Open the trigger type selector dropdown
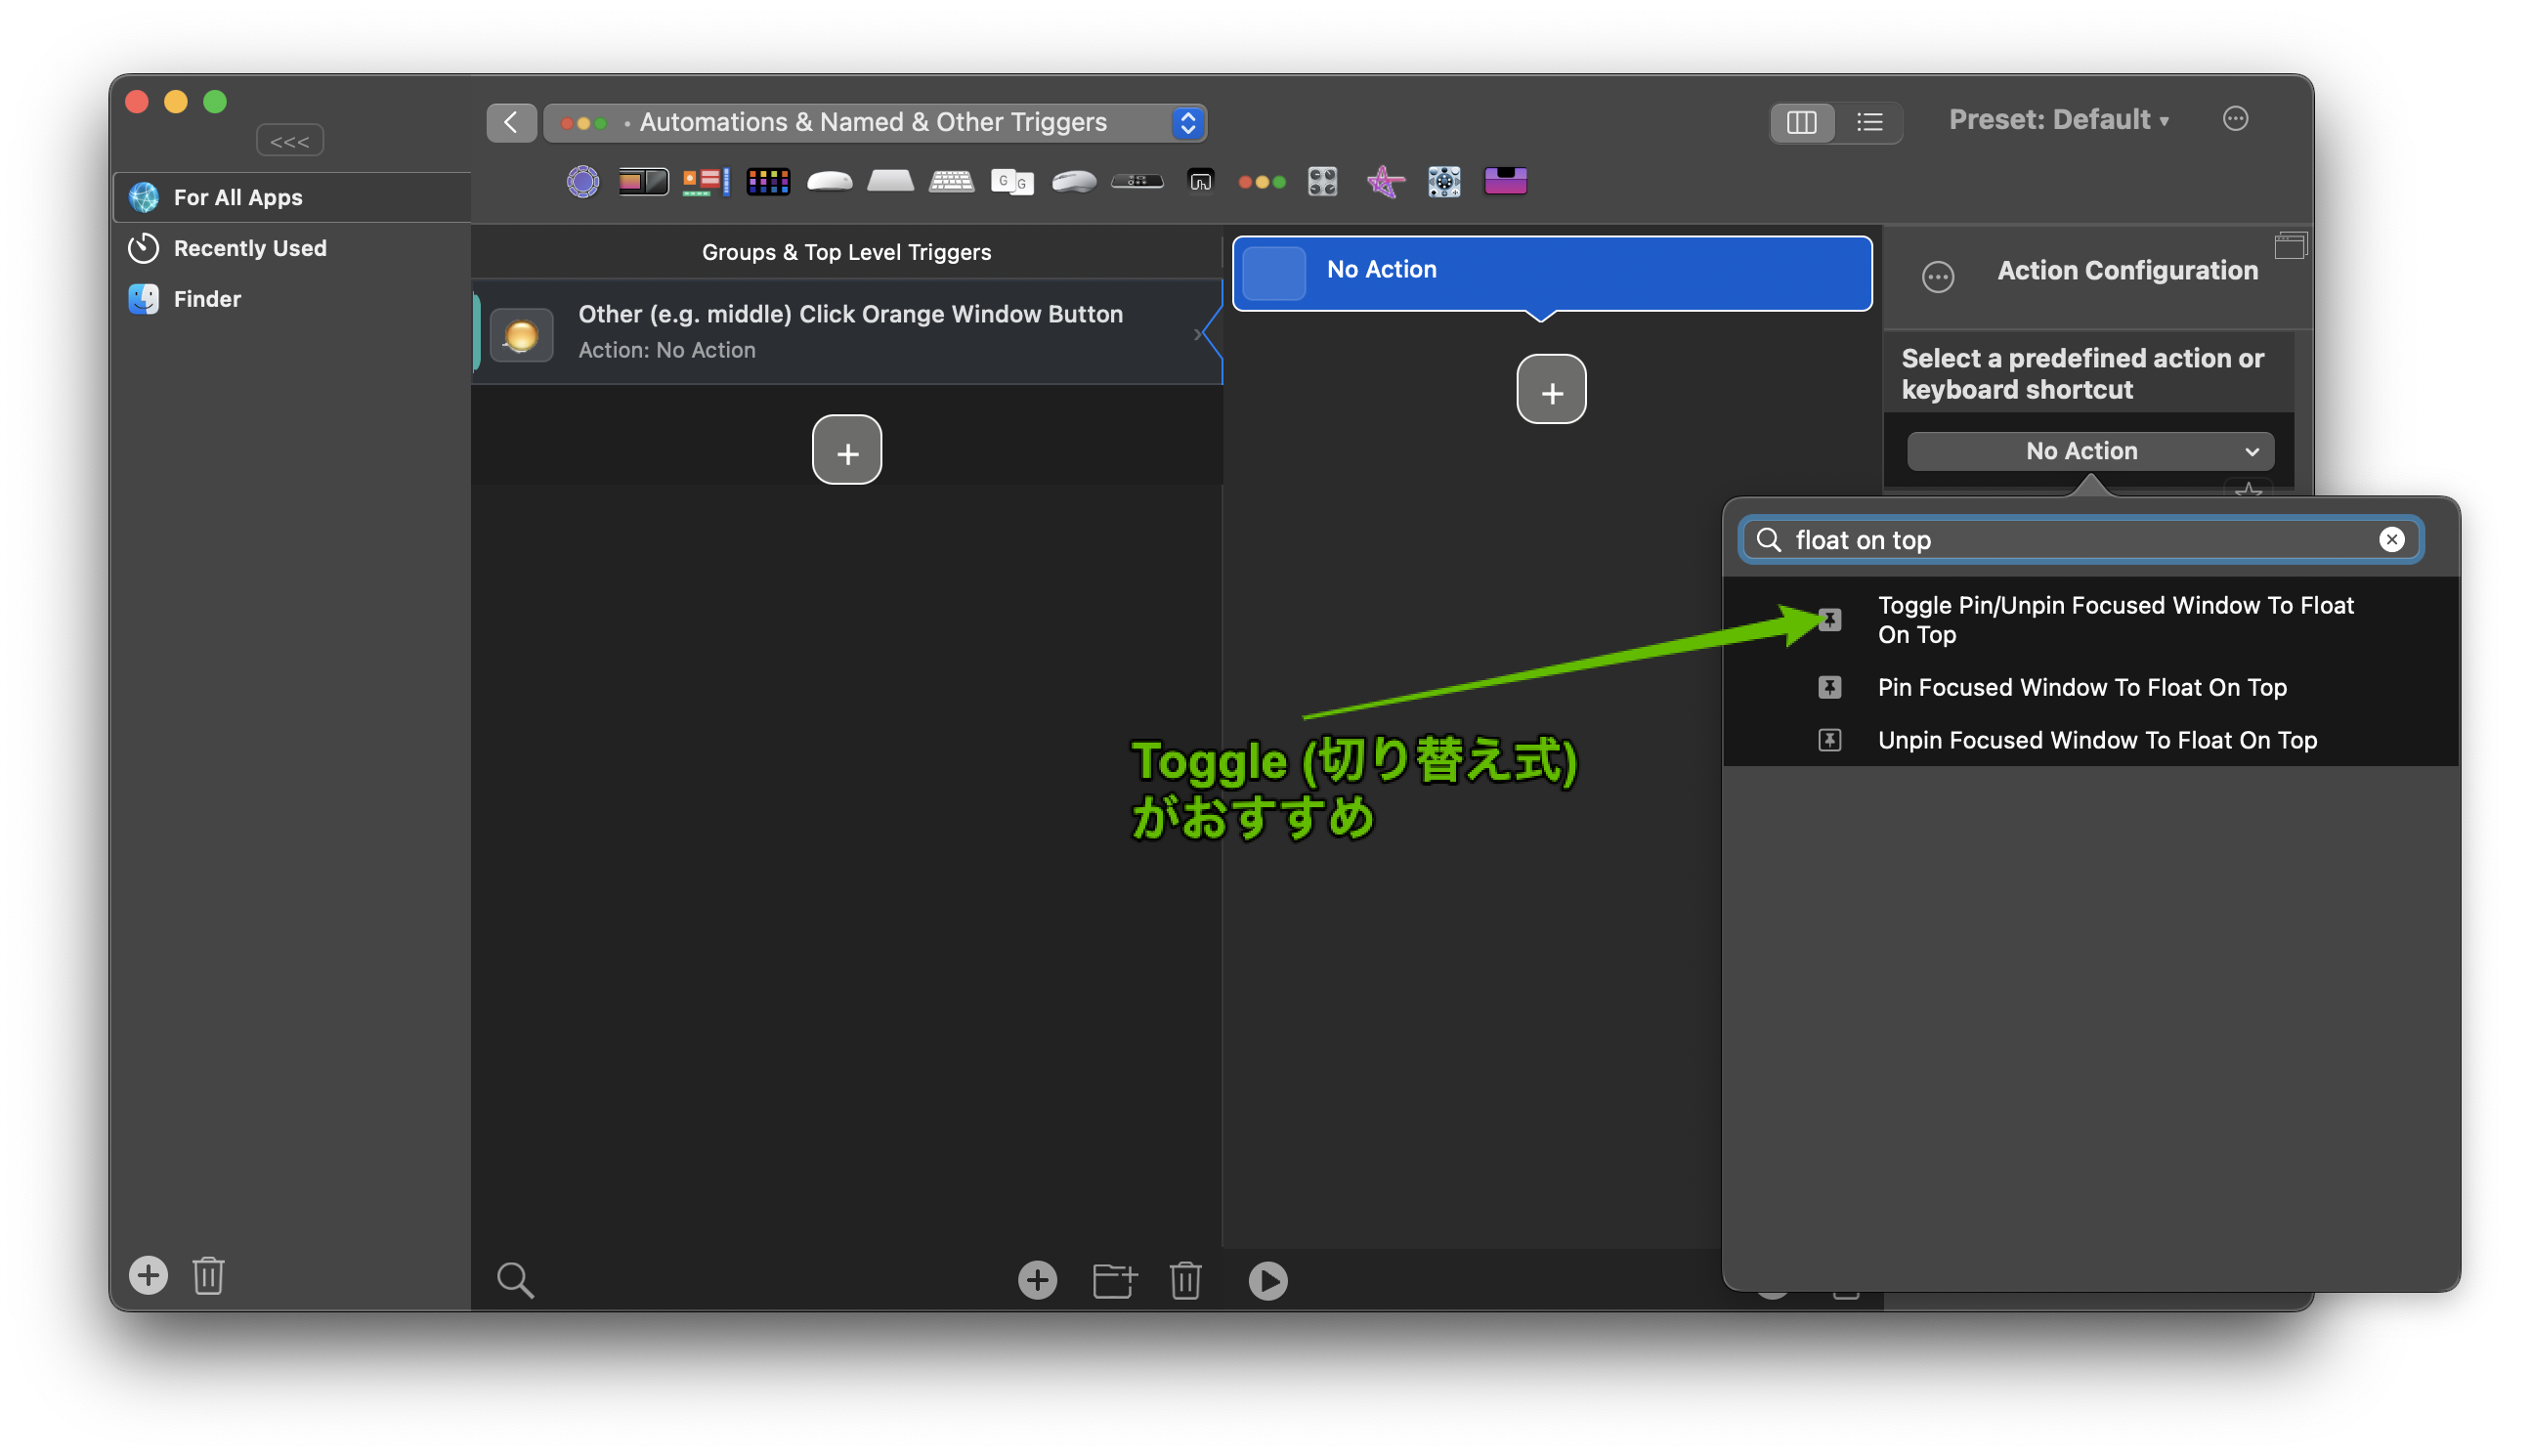 pyautogui.click(x=875, y=122)
